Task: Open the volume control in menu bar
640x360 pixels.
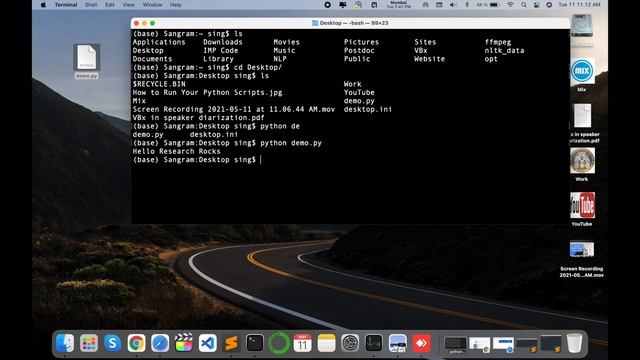Action: pos(453,5)
